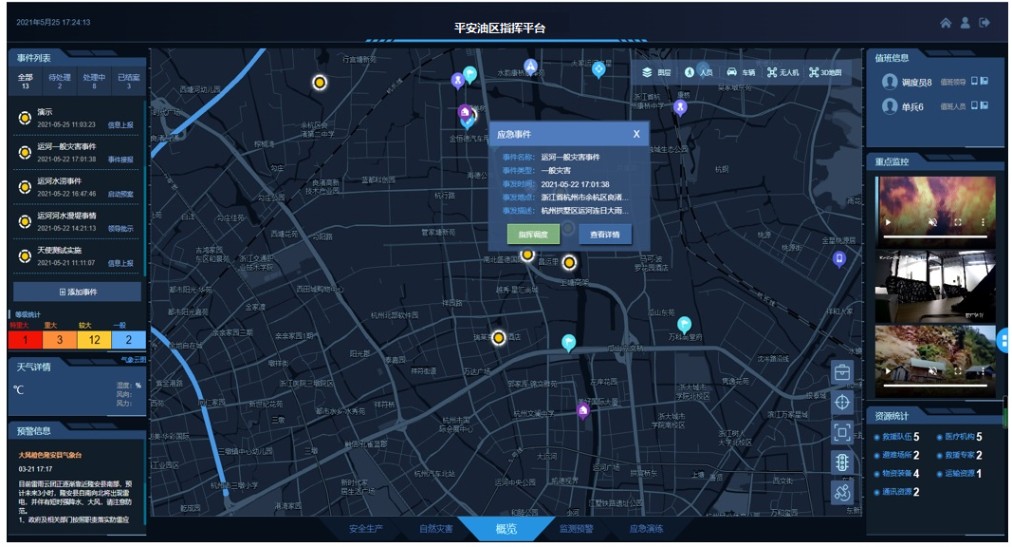
Task: Click the side panel grid expander
Action: pos(1004,341)
